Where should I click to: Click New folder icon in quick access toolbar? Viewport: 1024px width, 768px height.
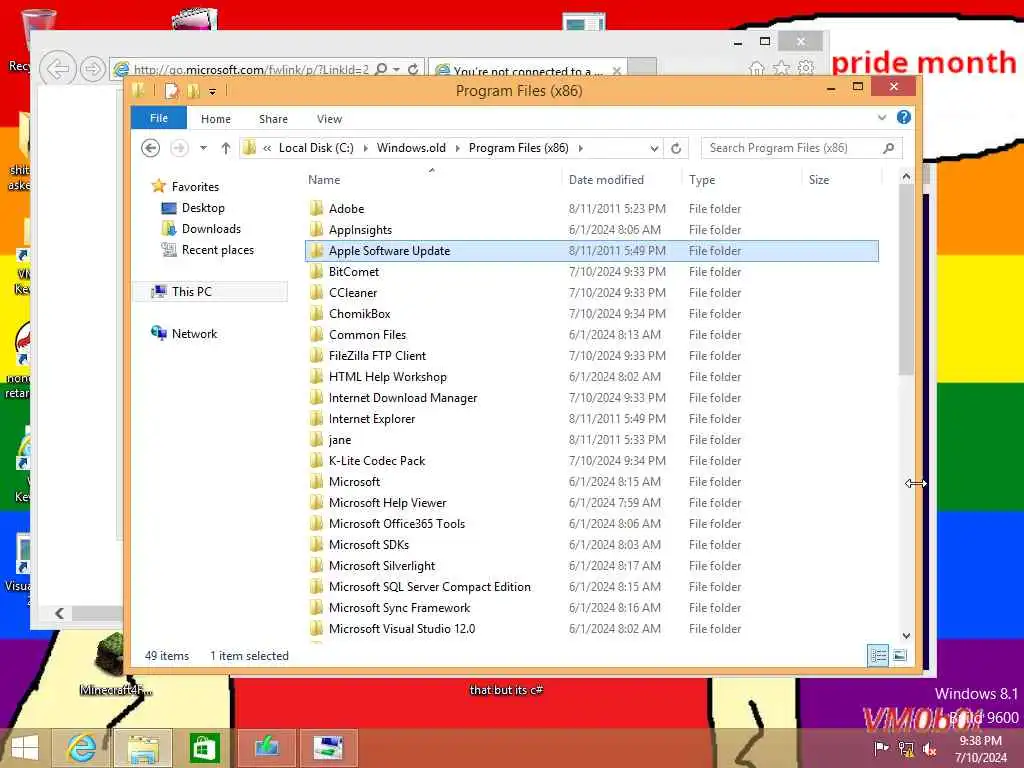(194, 91)
